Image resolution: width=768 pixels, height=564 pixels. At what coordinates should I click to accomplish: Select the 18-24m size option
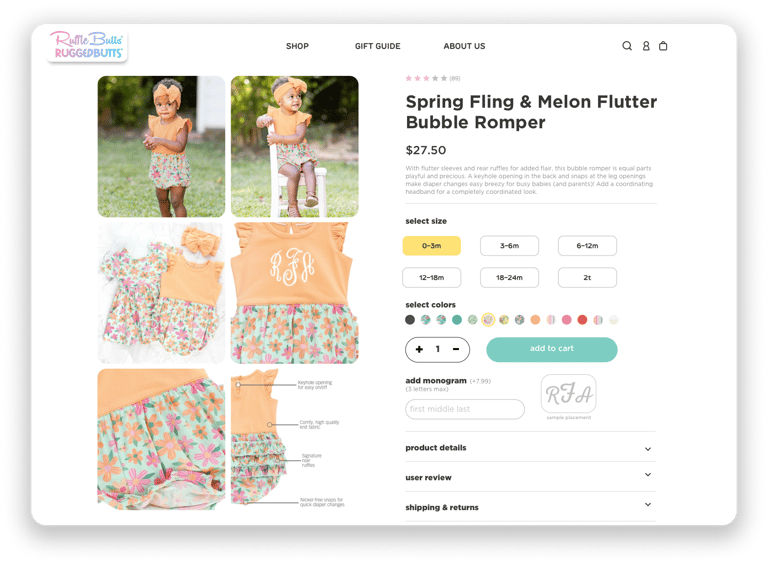click(509, 278)
